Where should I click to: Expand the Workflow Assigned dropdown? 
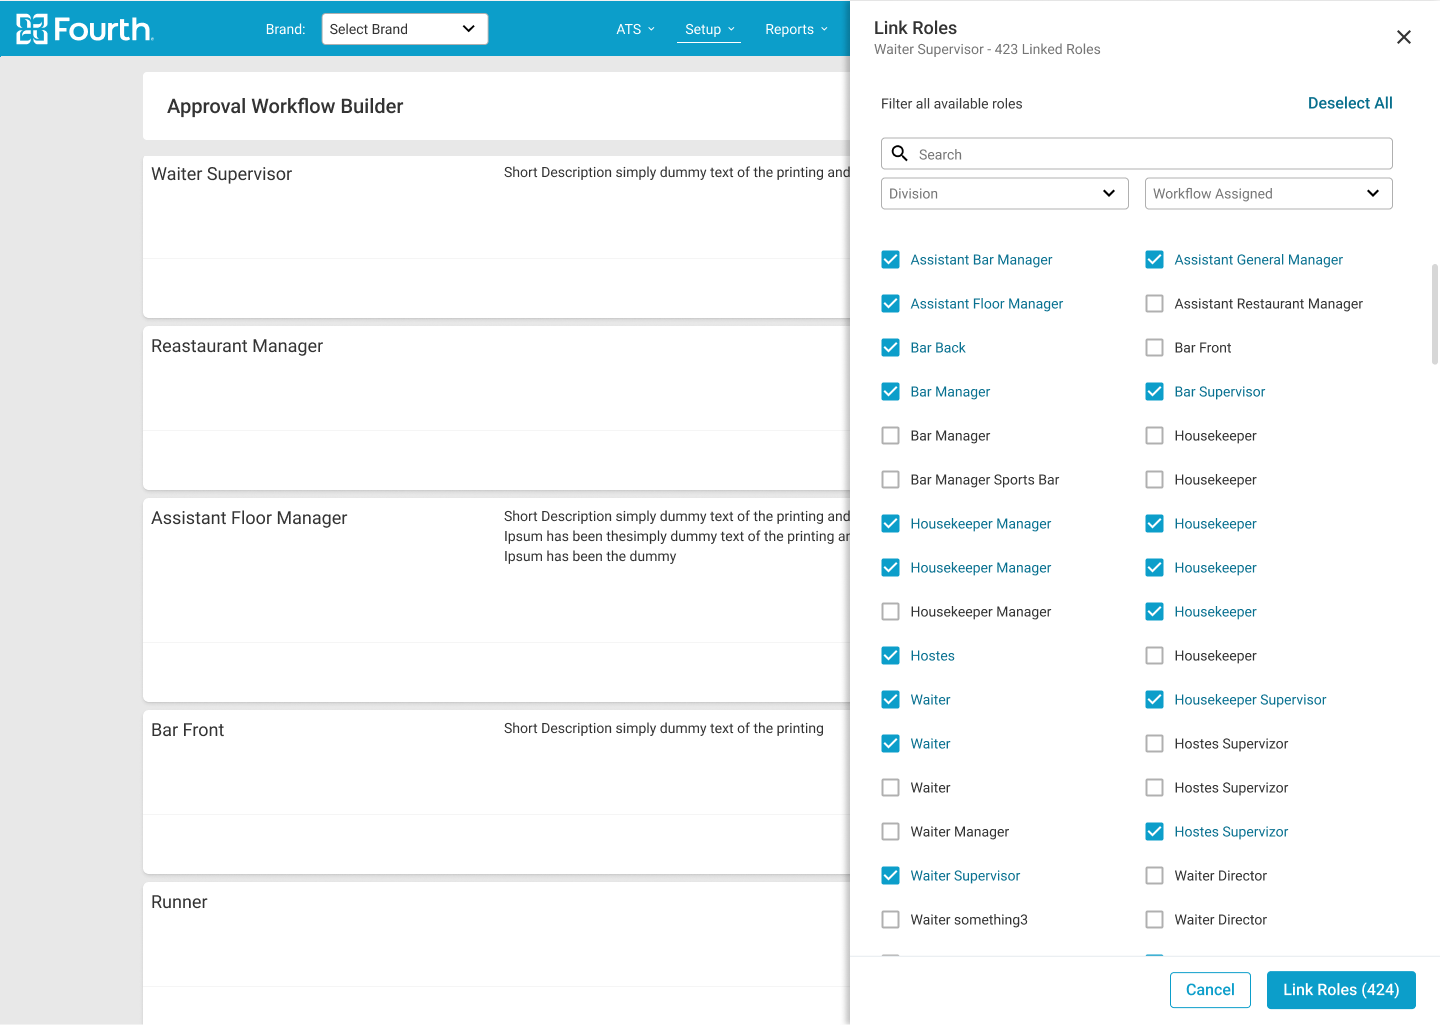pos(1268,194)
